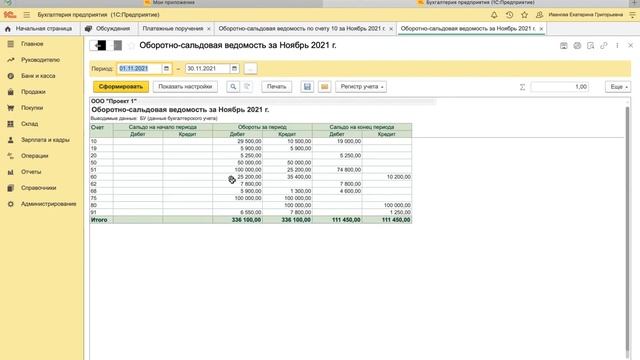Viewport: 640px width, 360px height.
Task: Go to Начальная страница home tab
Action: 39,29
